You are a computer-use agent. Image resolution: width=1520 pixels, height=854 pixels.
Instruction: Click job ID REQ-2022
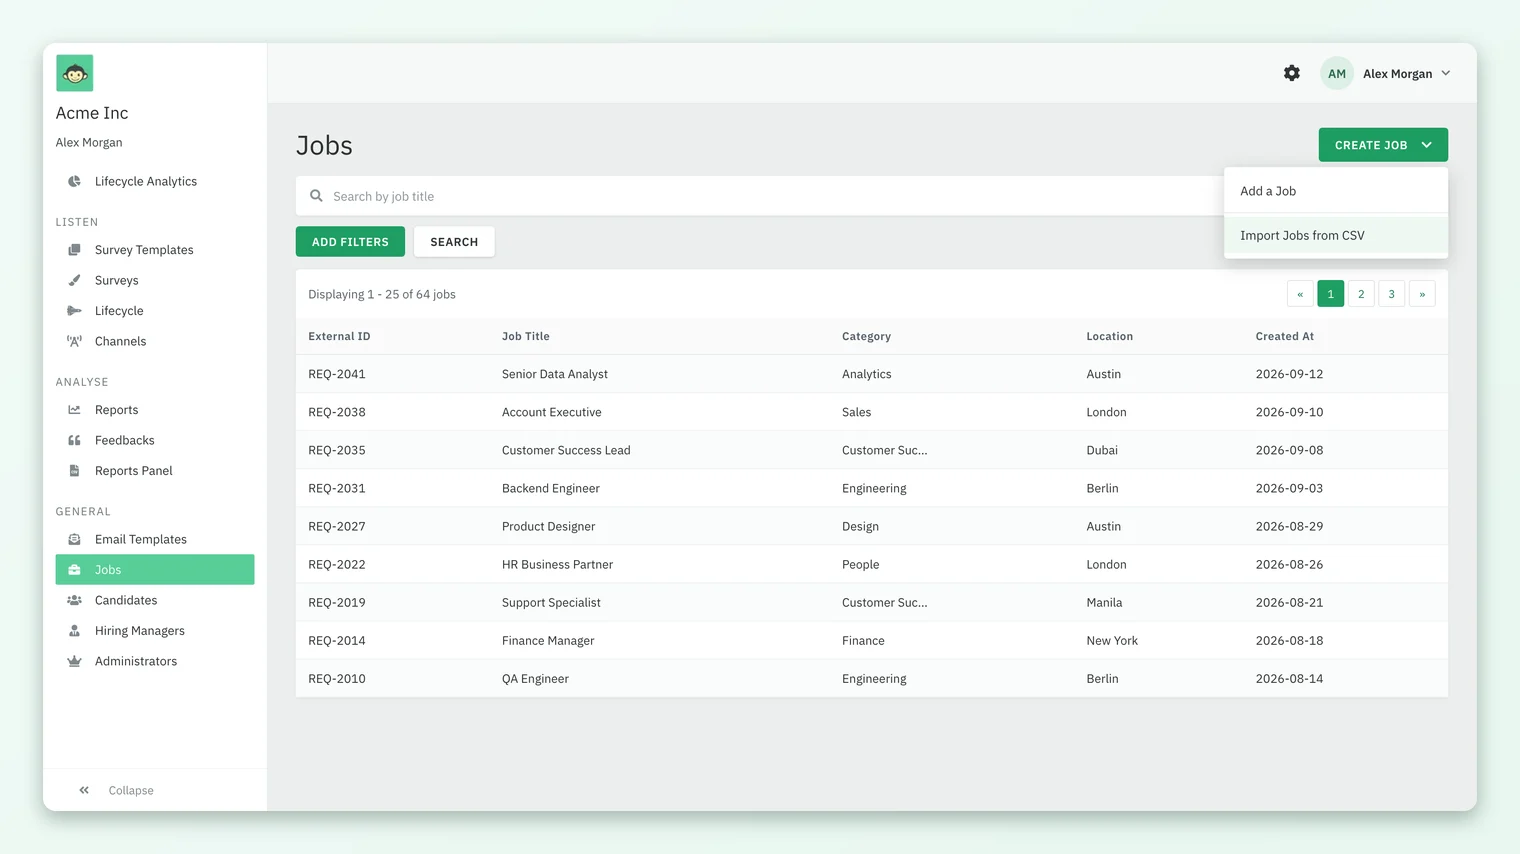click(x=336, y=564)
